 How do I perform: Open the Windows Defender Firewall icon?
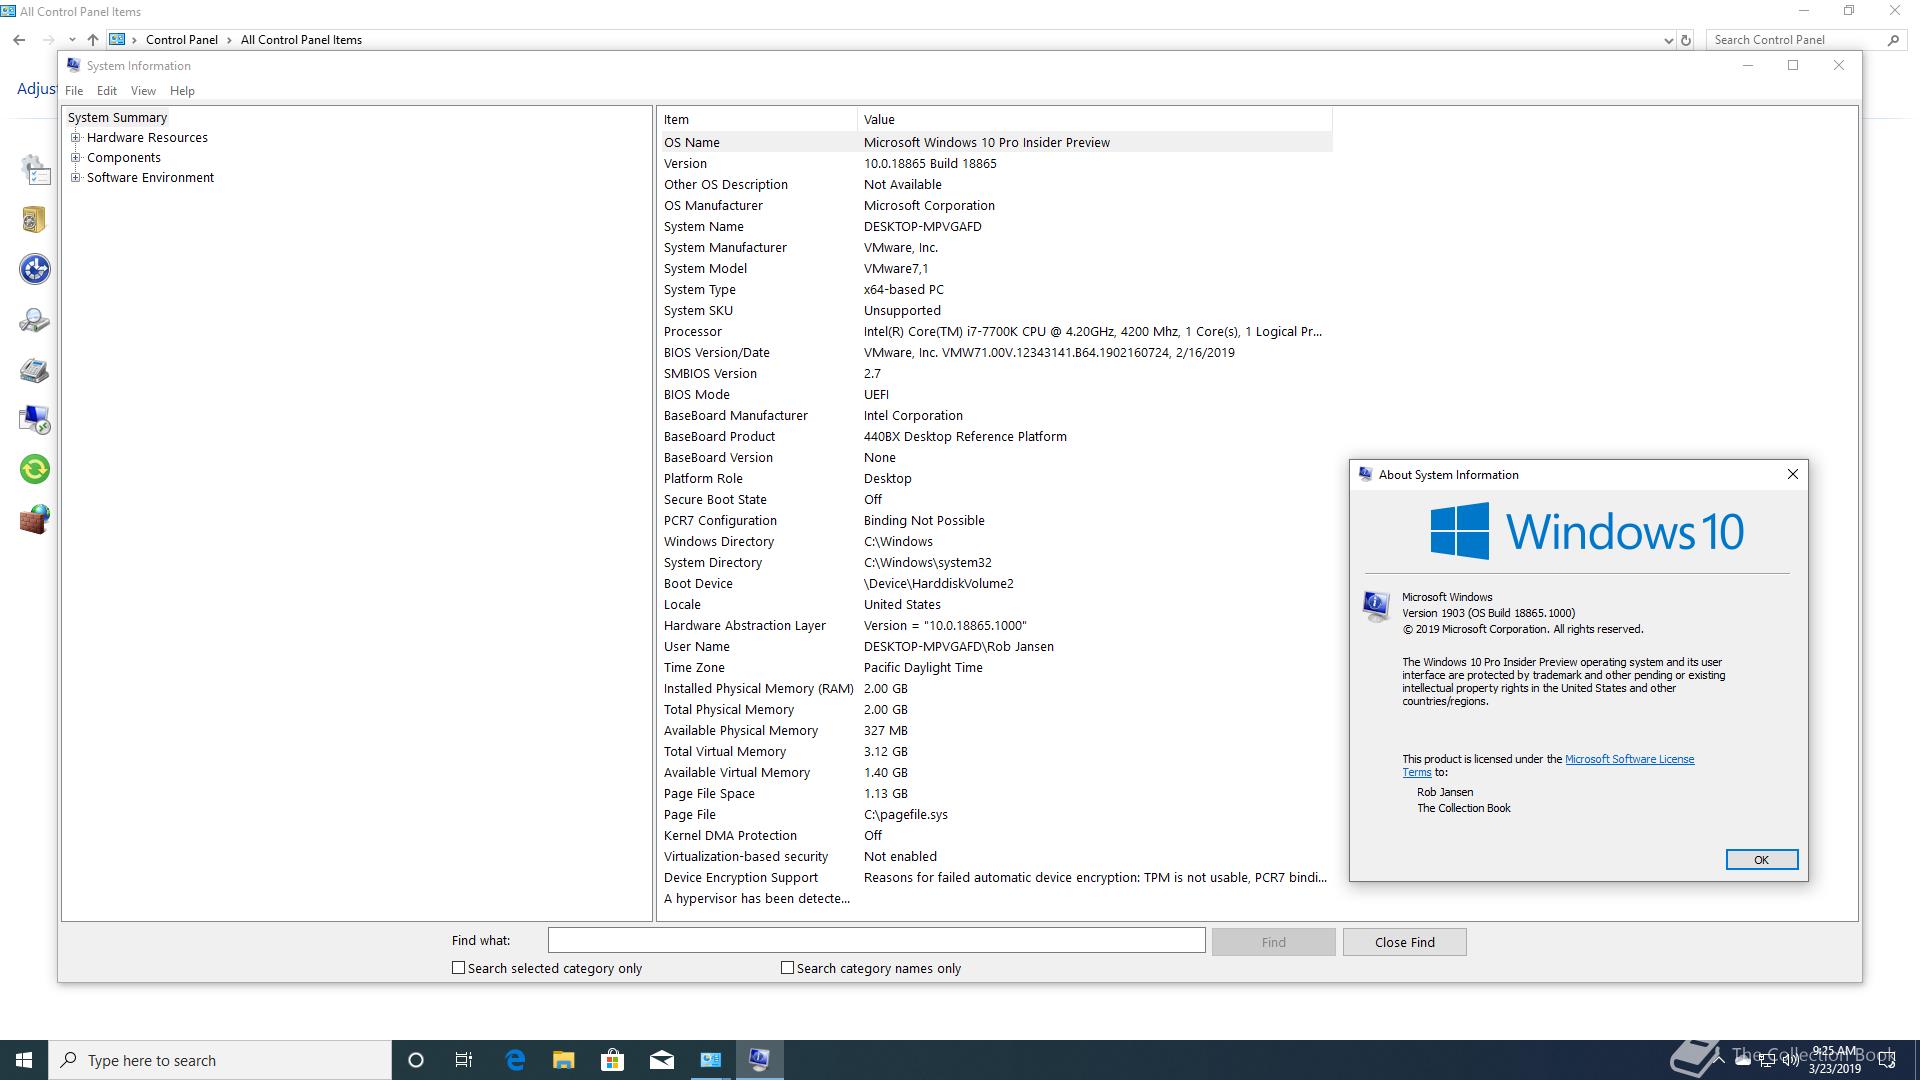click(35, 519)
